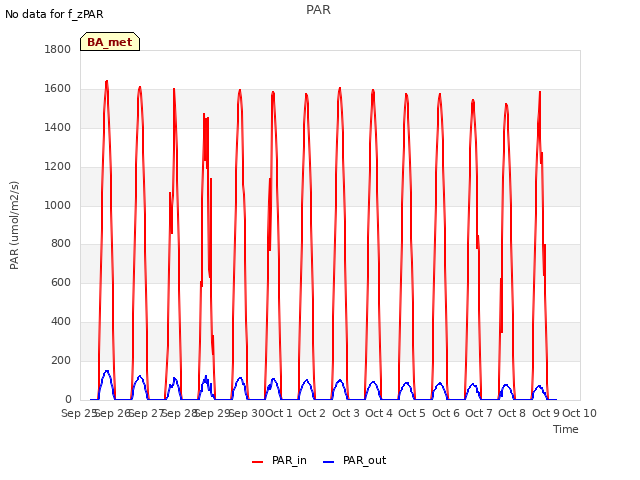
Task: Click the BA_met label box
Action: pos(110,42)
